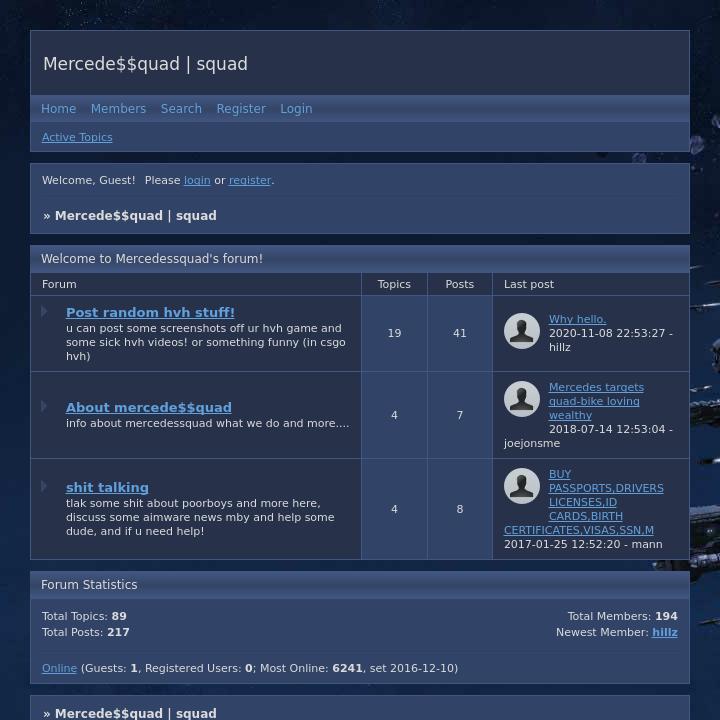View Active Topics
Screen dimensions: 720x720
[77, 137]
